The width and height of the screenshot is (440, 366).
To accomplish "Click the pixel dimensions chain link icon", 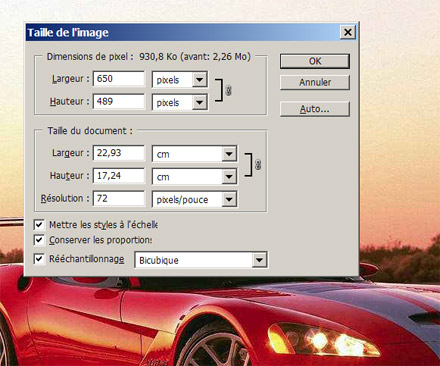I will (228, 90).
